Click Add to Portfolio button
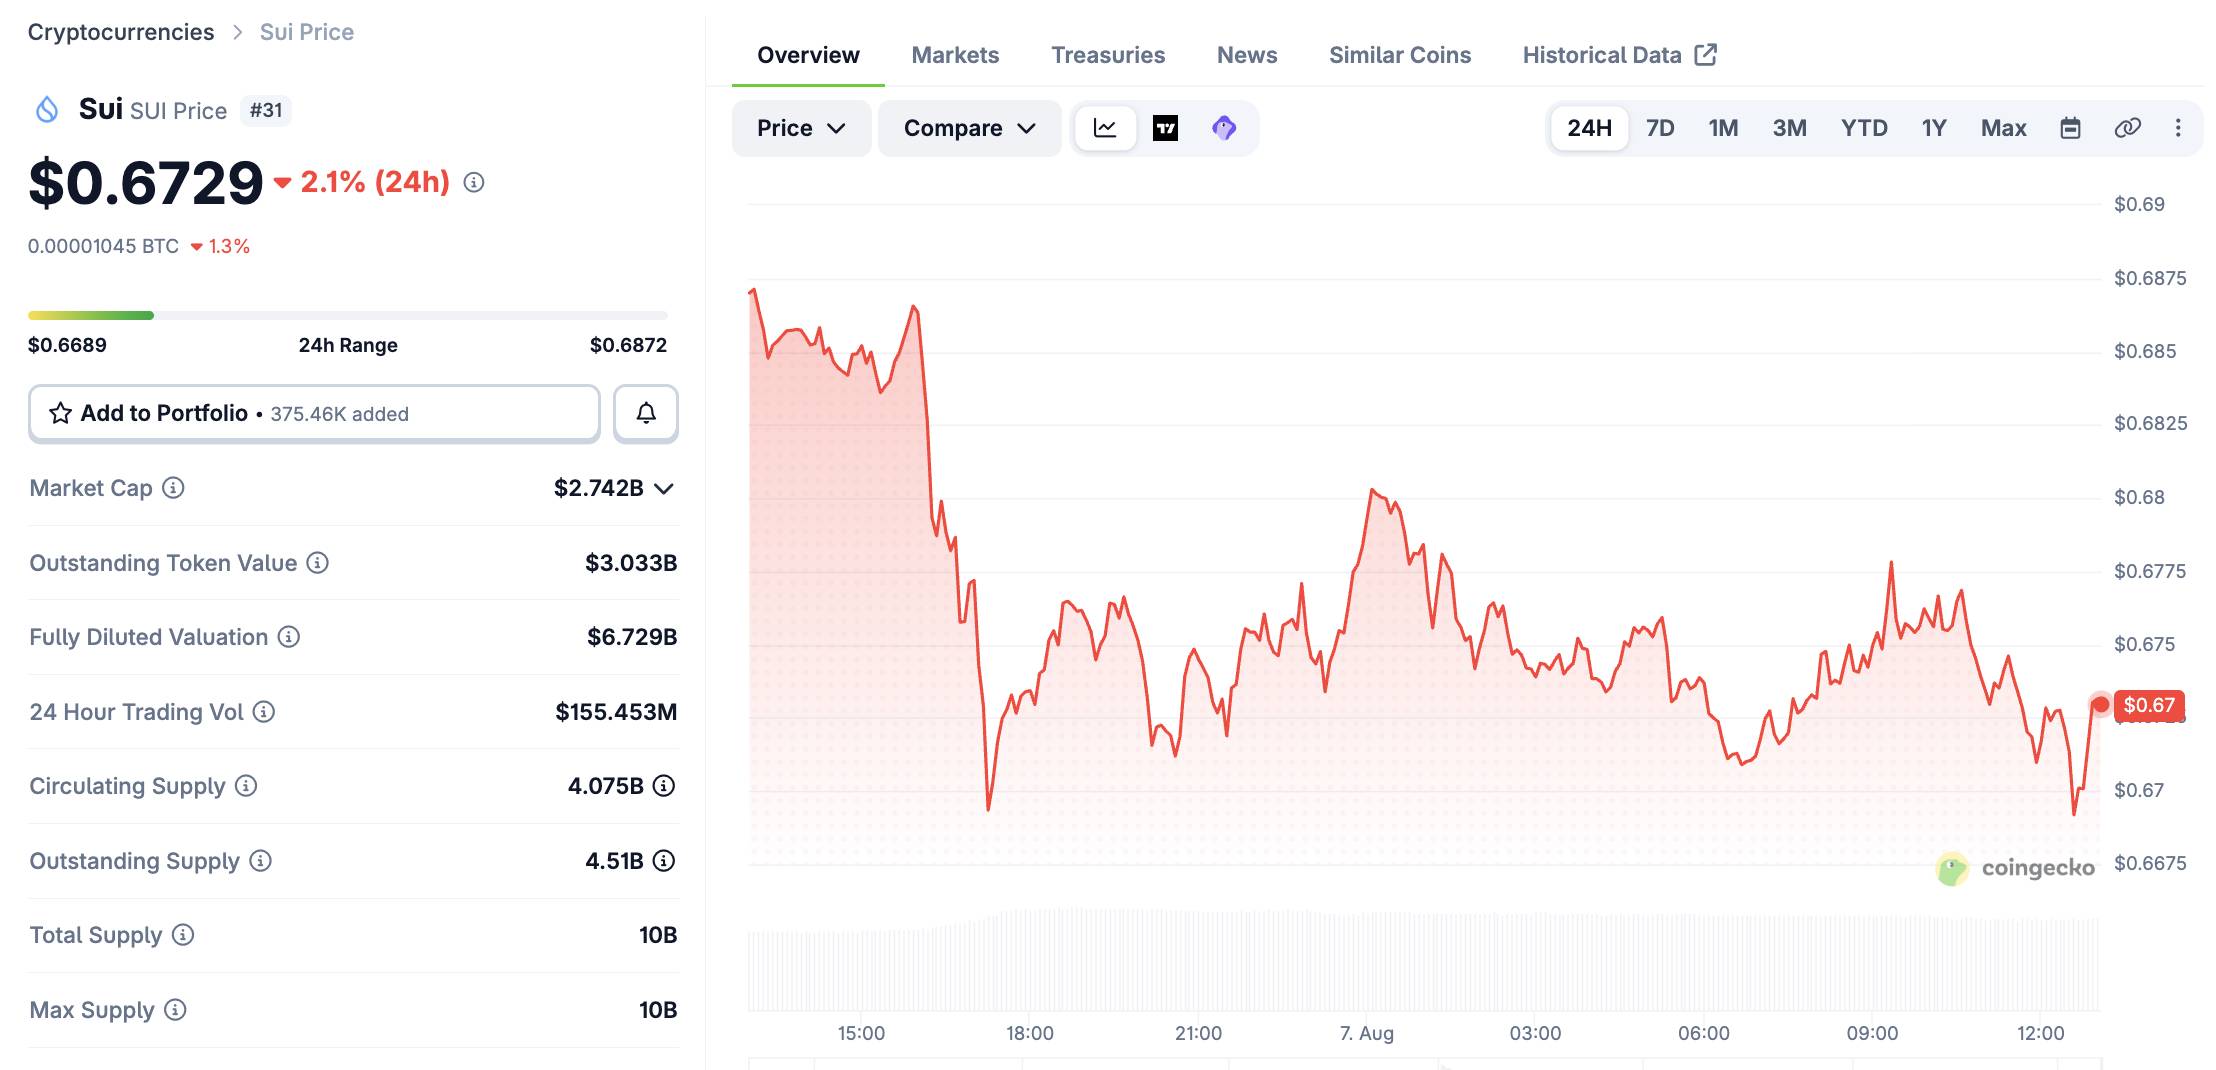 tap(314, 413)
